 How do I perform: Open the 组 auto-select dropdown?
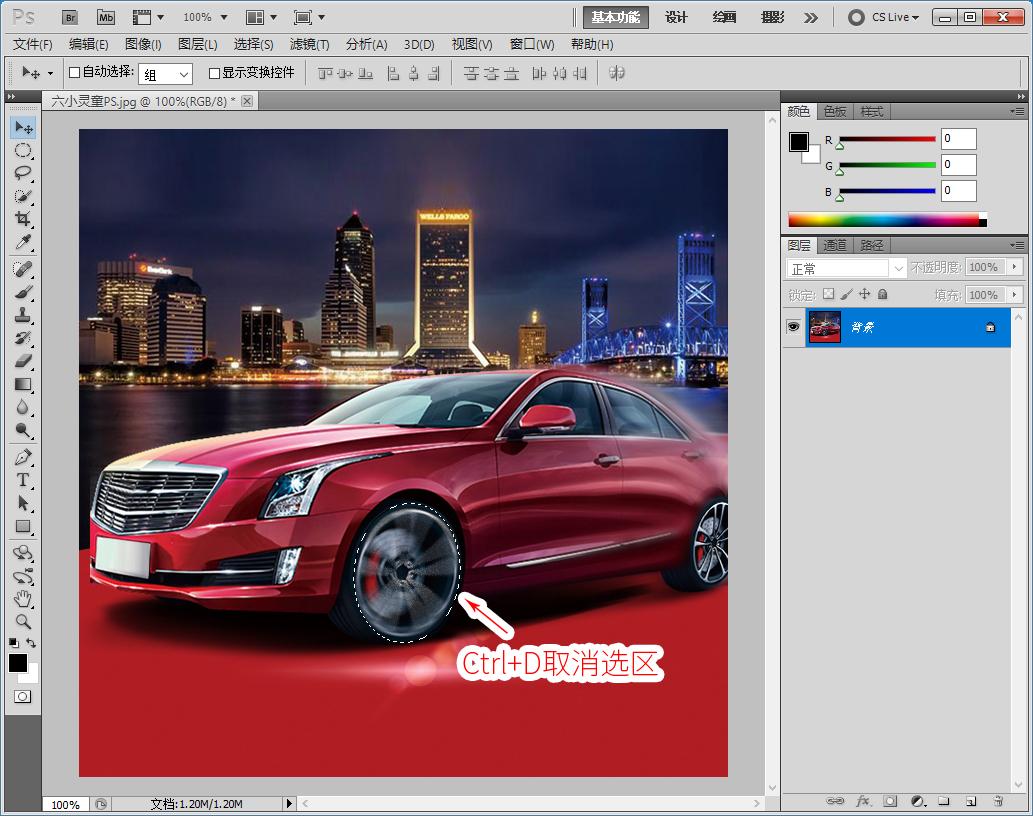(165, 74)
